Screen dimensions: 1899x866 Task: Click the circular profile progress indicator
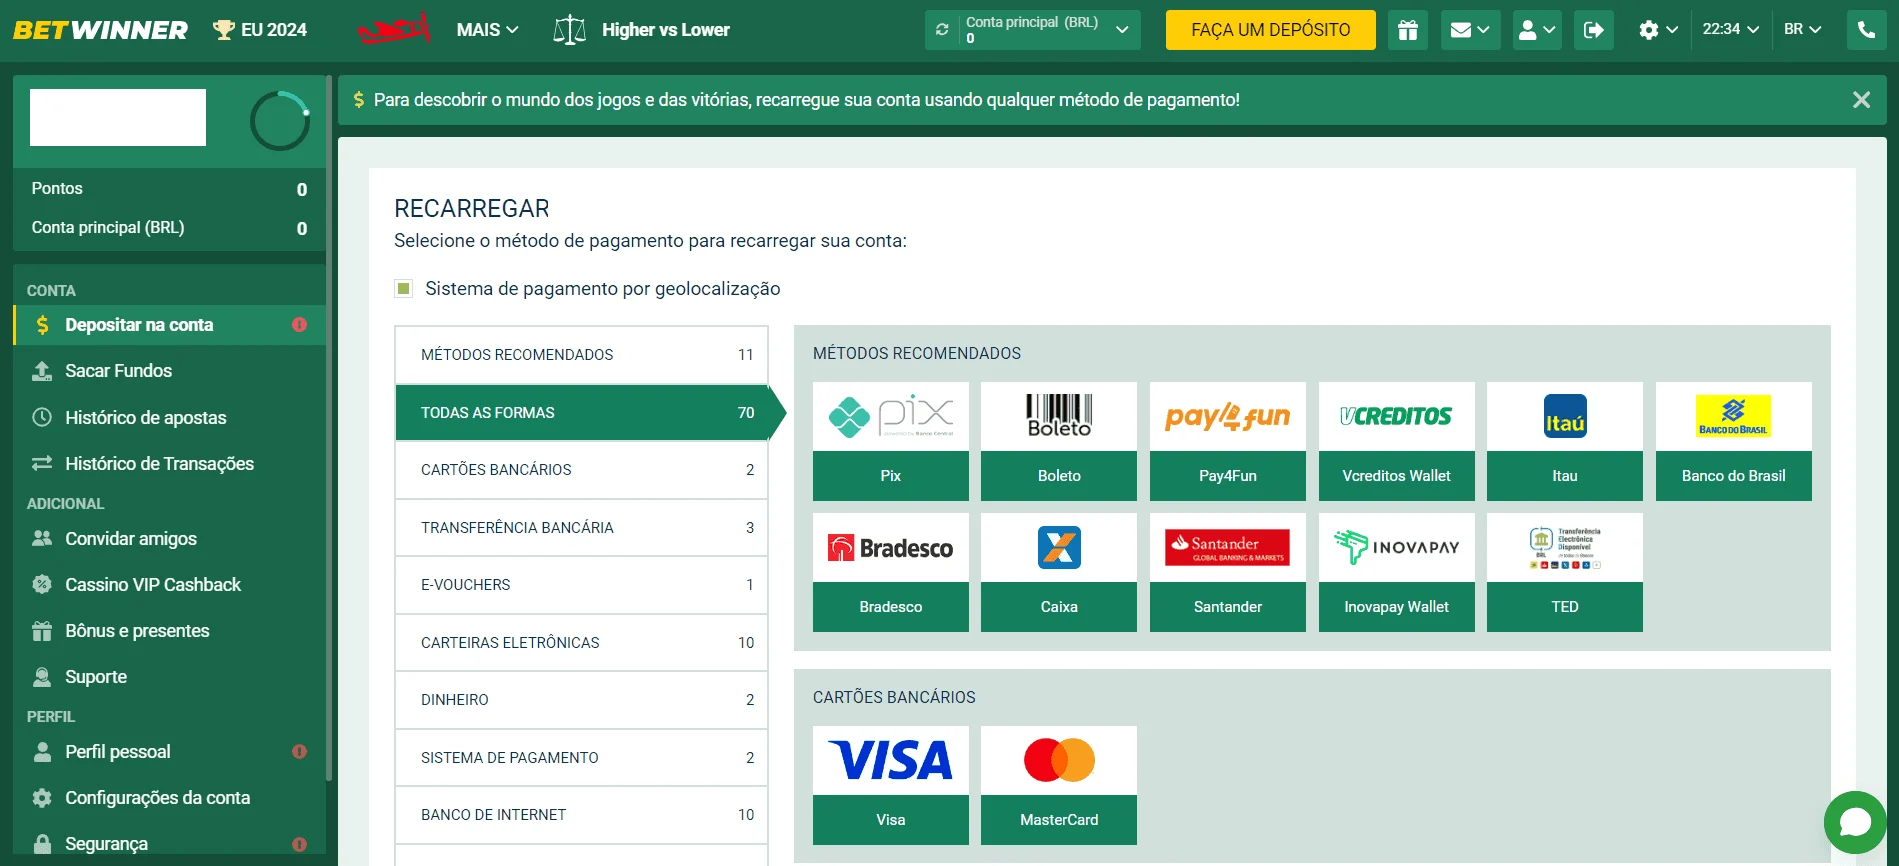click(x=280, y=121)
